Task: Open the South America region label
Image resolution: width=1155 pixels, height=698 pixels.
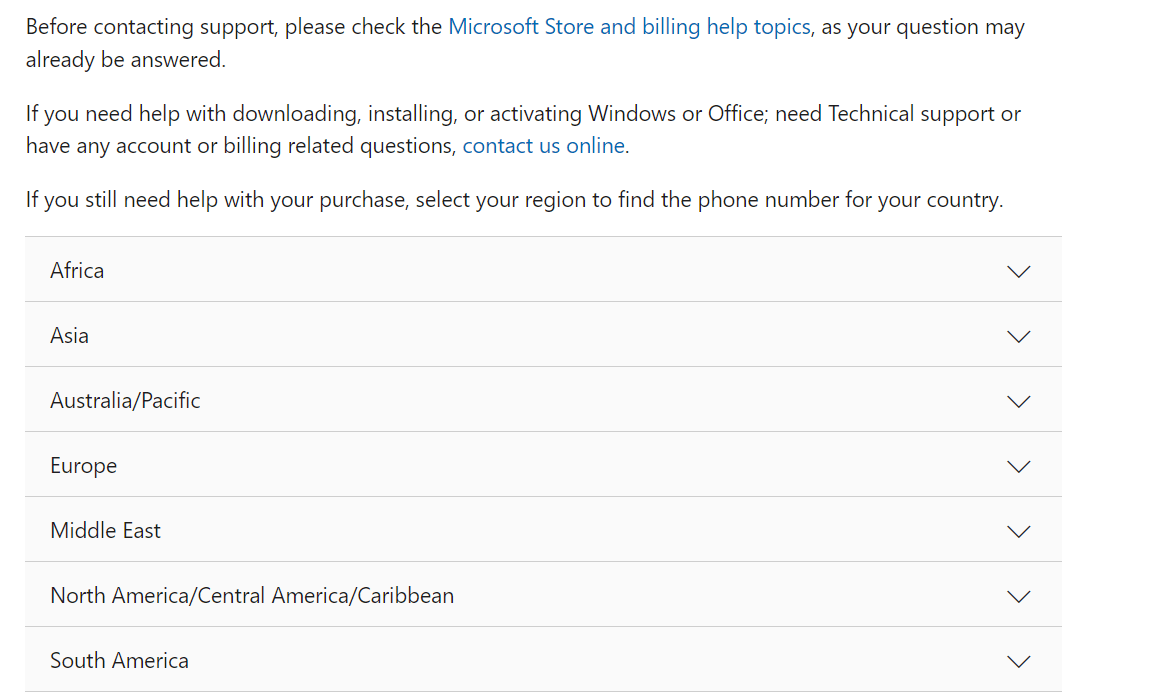Action: [119, 660]
